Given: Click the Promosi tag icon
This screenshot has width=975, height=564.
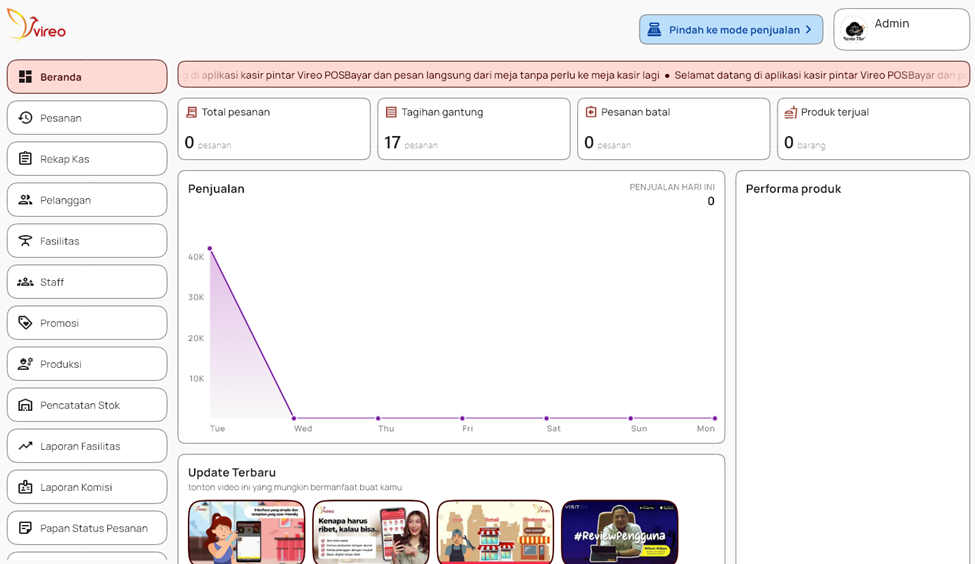Looking at the screenshot, I should pyautogui.click(x=25, y=323).
